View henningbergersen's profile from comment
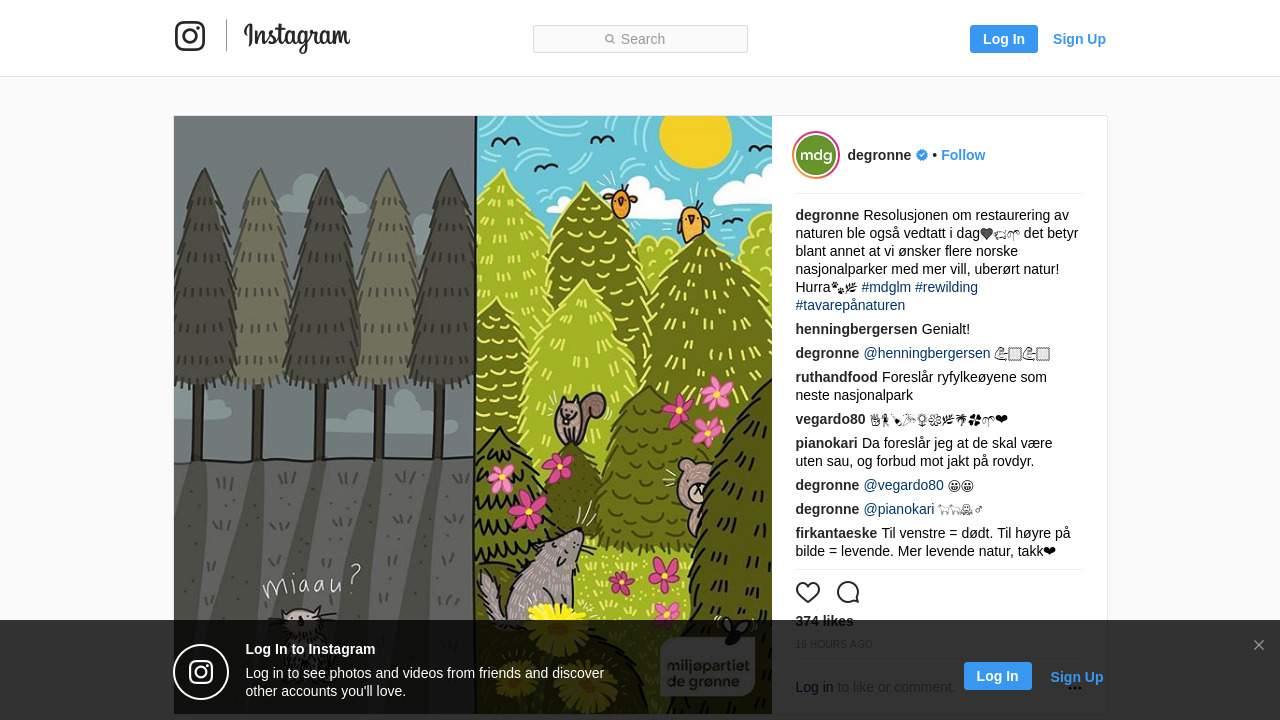The width and height of the screenshot is (1280, 720). [856, 329]
